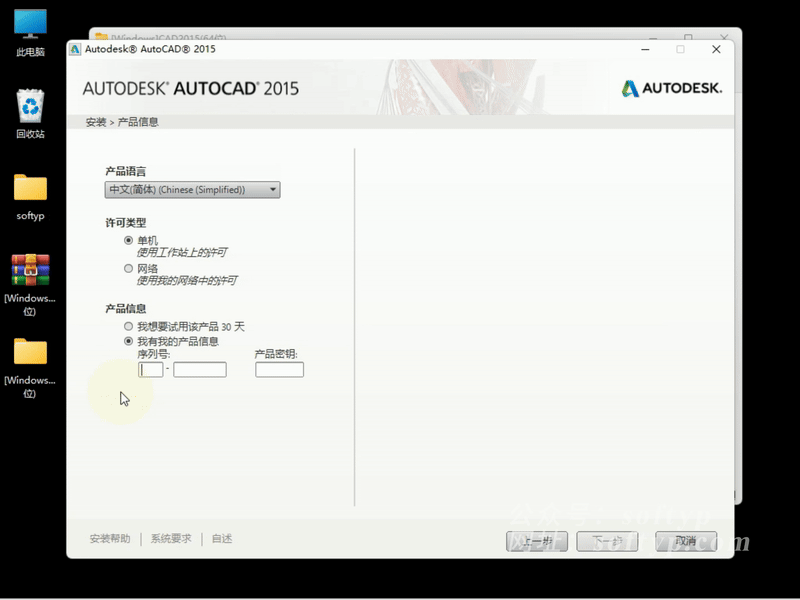Open the 产品语言 language dropdown
This screenshot has height=600, width=800.
(x=192, y=190)
